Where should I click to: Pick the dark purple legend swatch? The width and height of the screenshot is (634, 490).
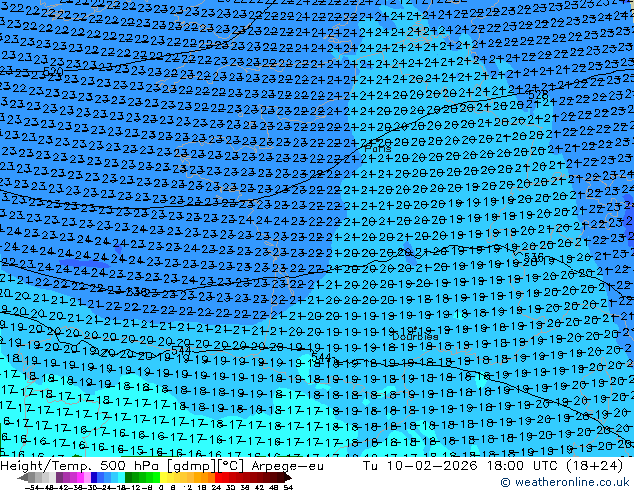59,478
